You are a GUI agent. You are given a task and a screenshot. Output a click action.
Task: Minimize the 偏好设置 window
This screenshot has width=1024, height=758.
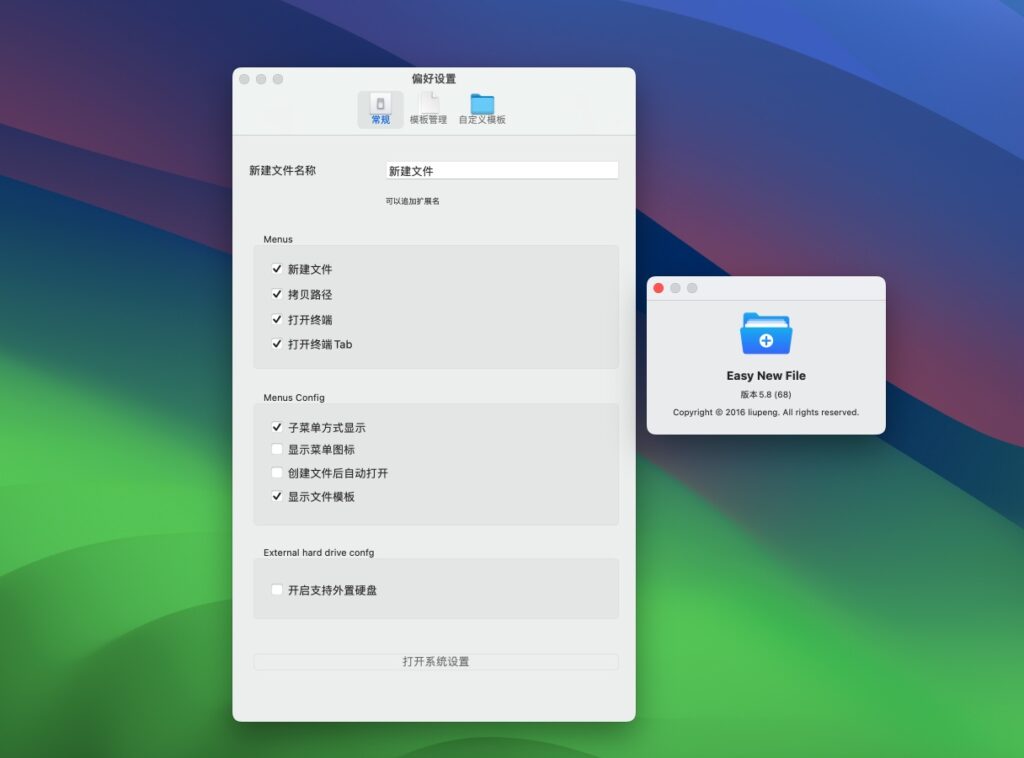coord(261,78)
